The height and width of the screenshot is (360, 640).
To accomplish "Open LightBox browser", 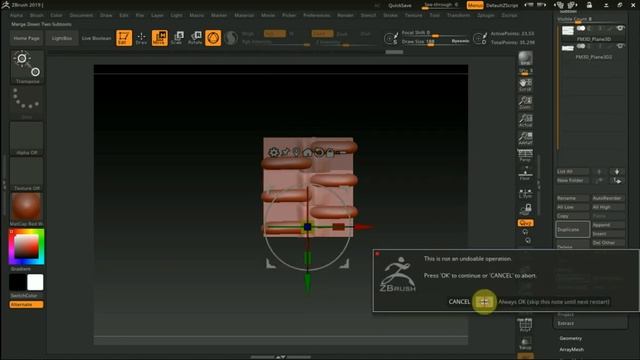I will 62,38.
